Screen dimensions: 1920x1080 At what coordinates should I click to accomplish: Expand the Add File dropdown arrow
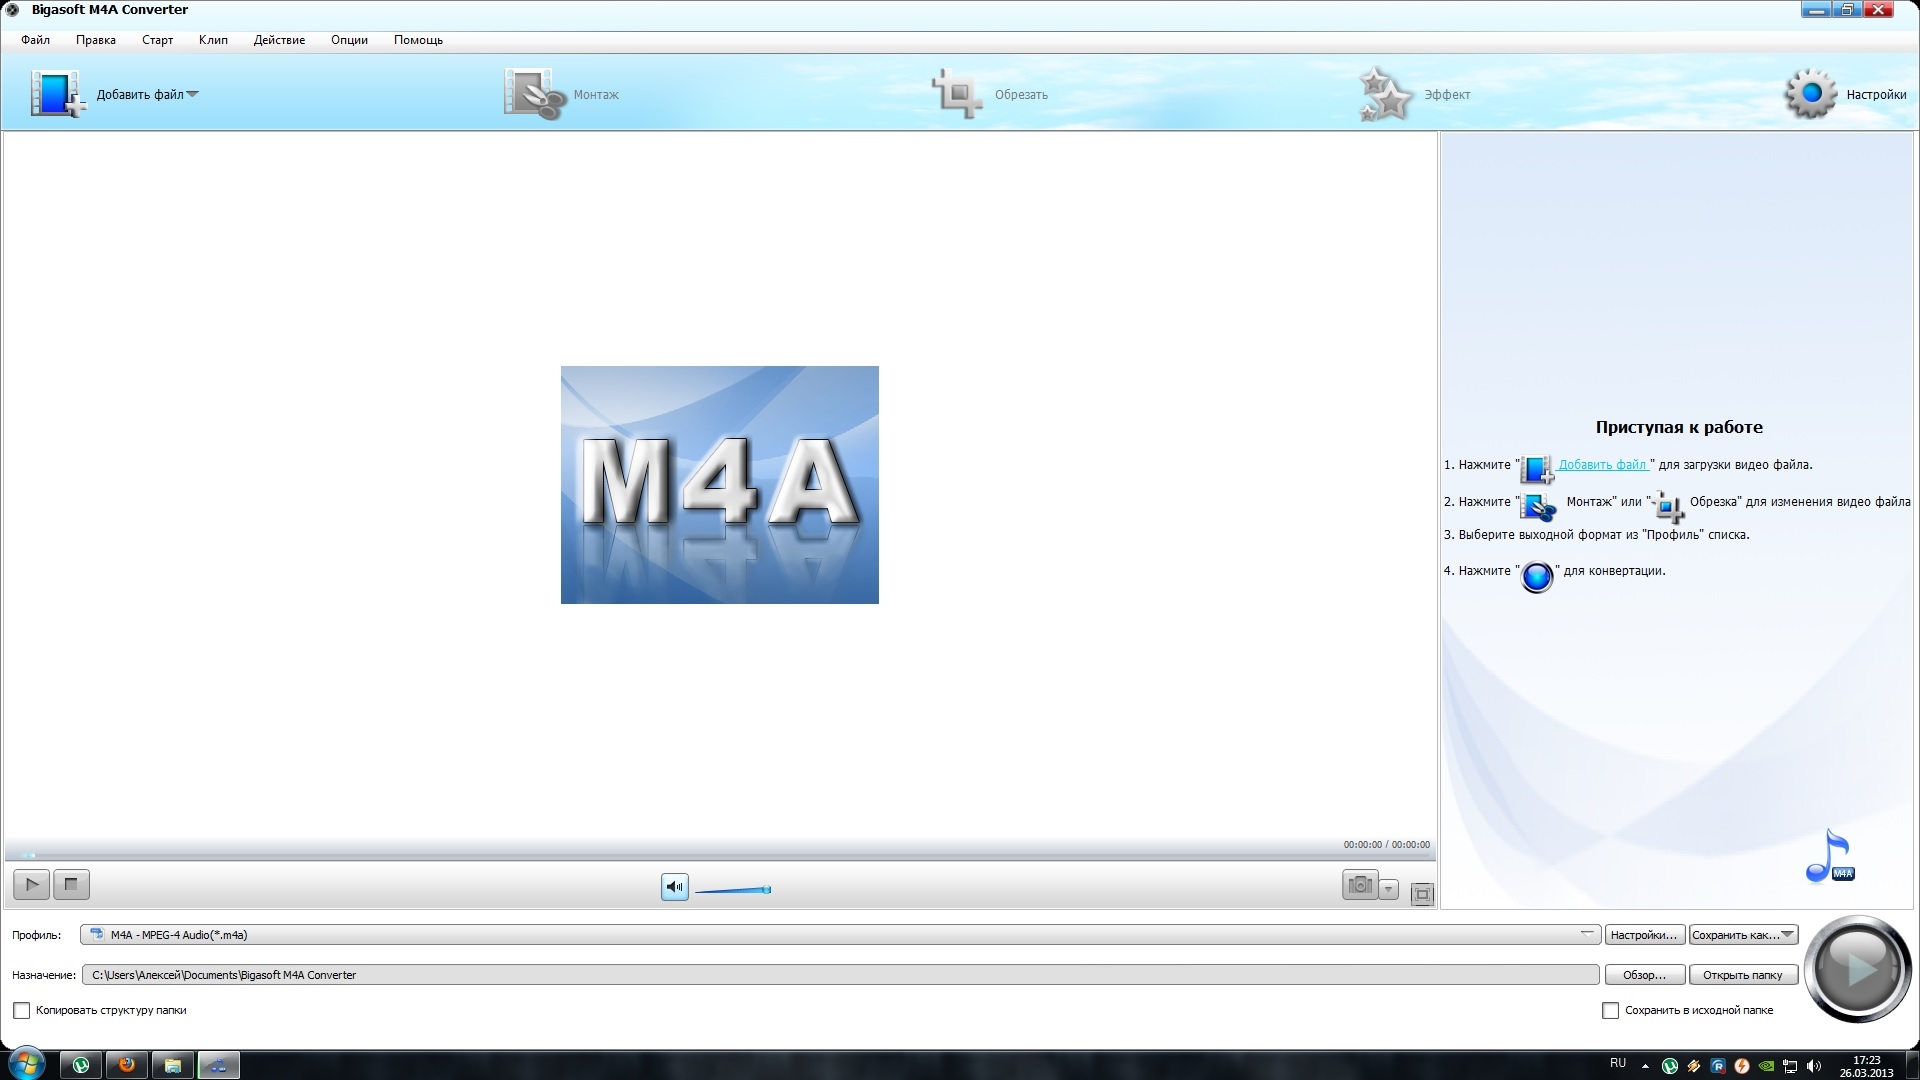[x=193, y=94]
